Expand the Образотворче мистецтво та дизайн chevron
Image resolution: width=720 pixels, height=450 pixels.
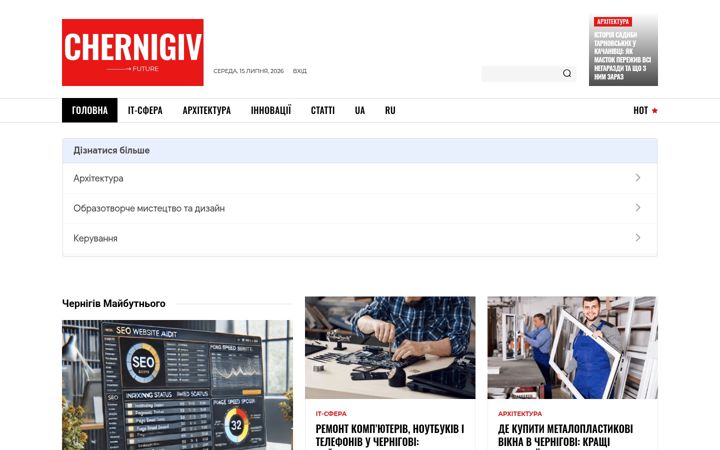(x=638, y=208)
